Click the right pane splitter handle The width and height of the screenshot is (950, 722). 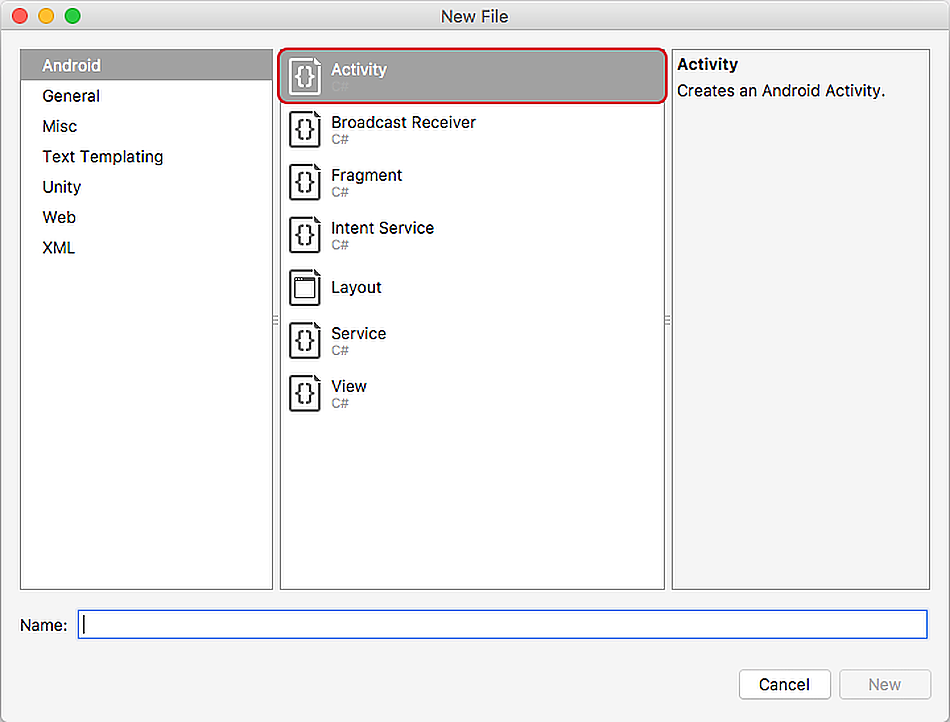coord(668,320)
